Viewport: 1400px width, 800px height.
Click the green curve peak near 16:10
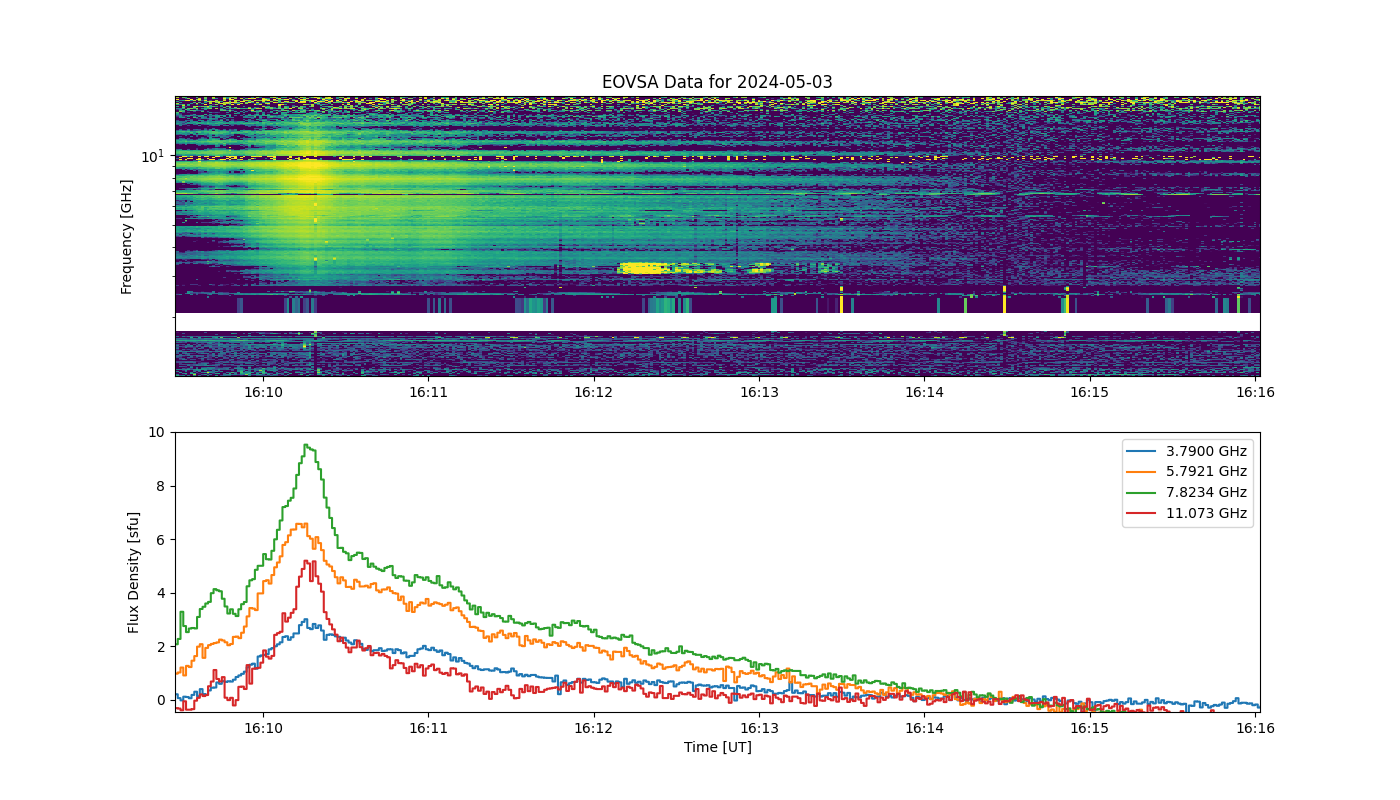tap(307, 446)
